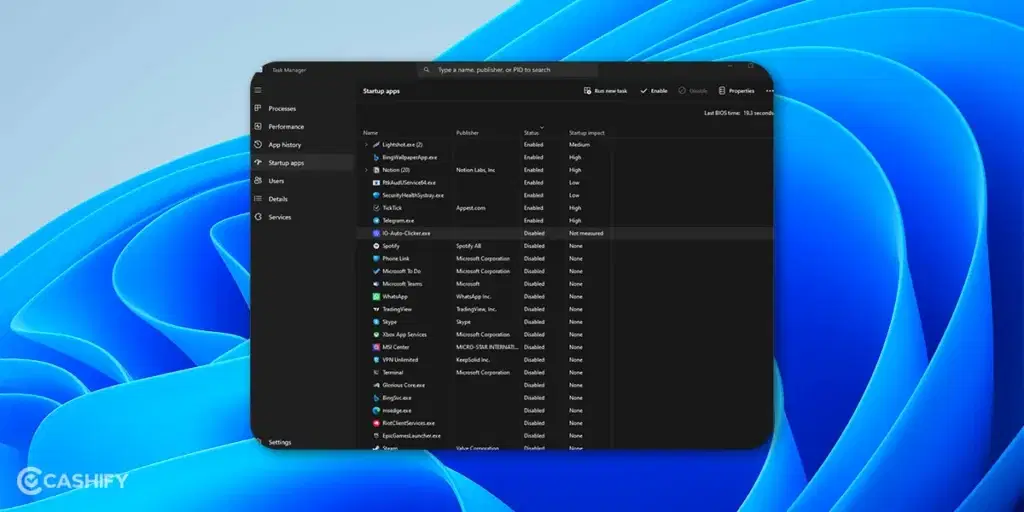Expand the Lightshot.exe (2) group
Viewport: 1024px width, 512px height.
pyautogui.click(x=366, y=144)
